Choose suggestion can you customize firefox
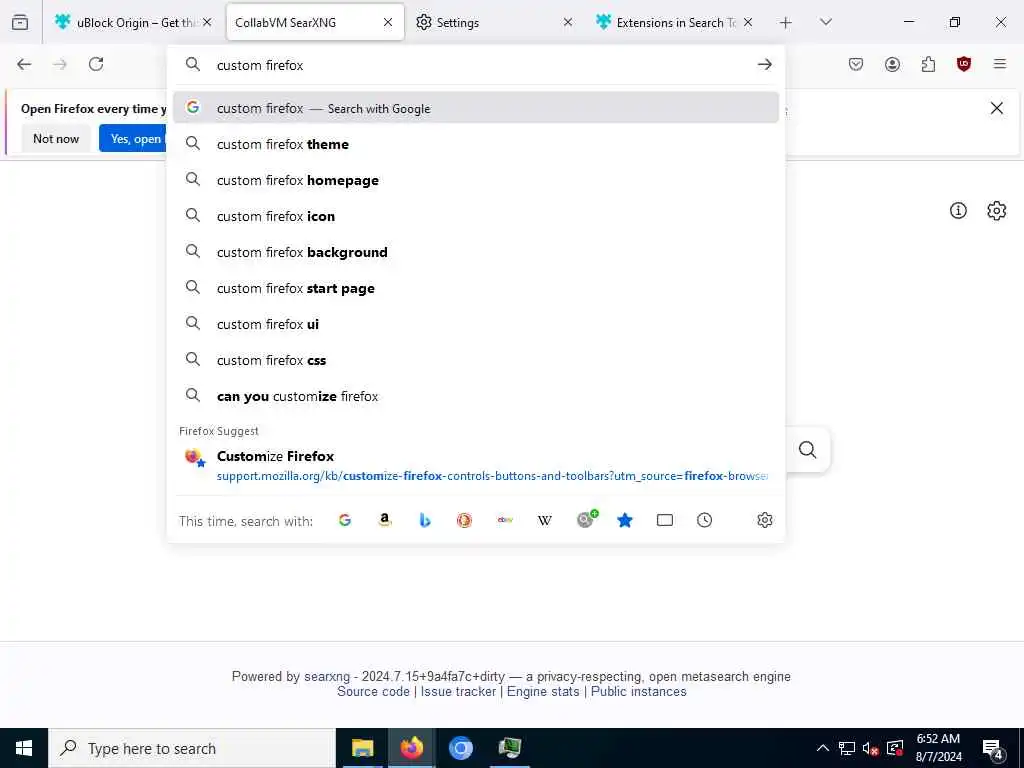 click(x=476, y=396)
